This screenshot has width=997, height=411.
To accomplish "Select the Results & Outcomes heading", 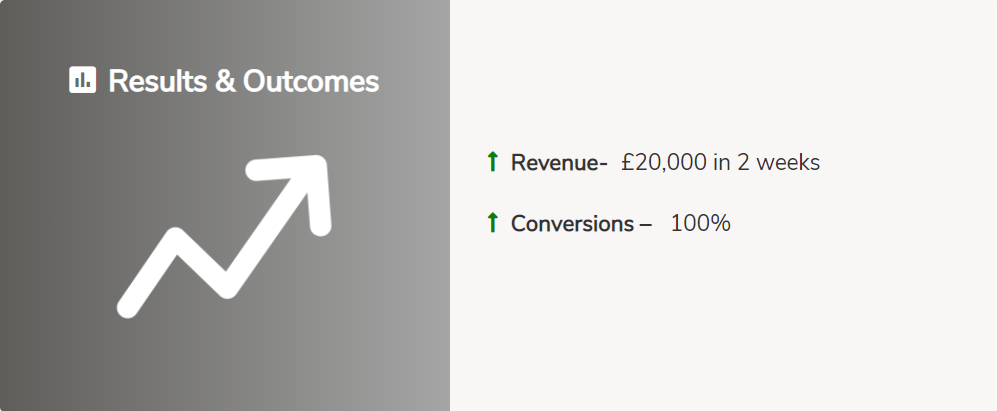I will [x=243, y=81].
